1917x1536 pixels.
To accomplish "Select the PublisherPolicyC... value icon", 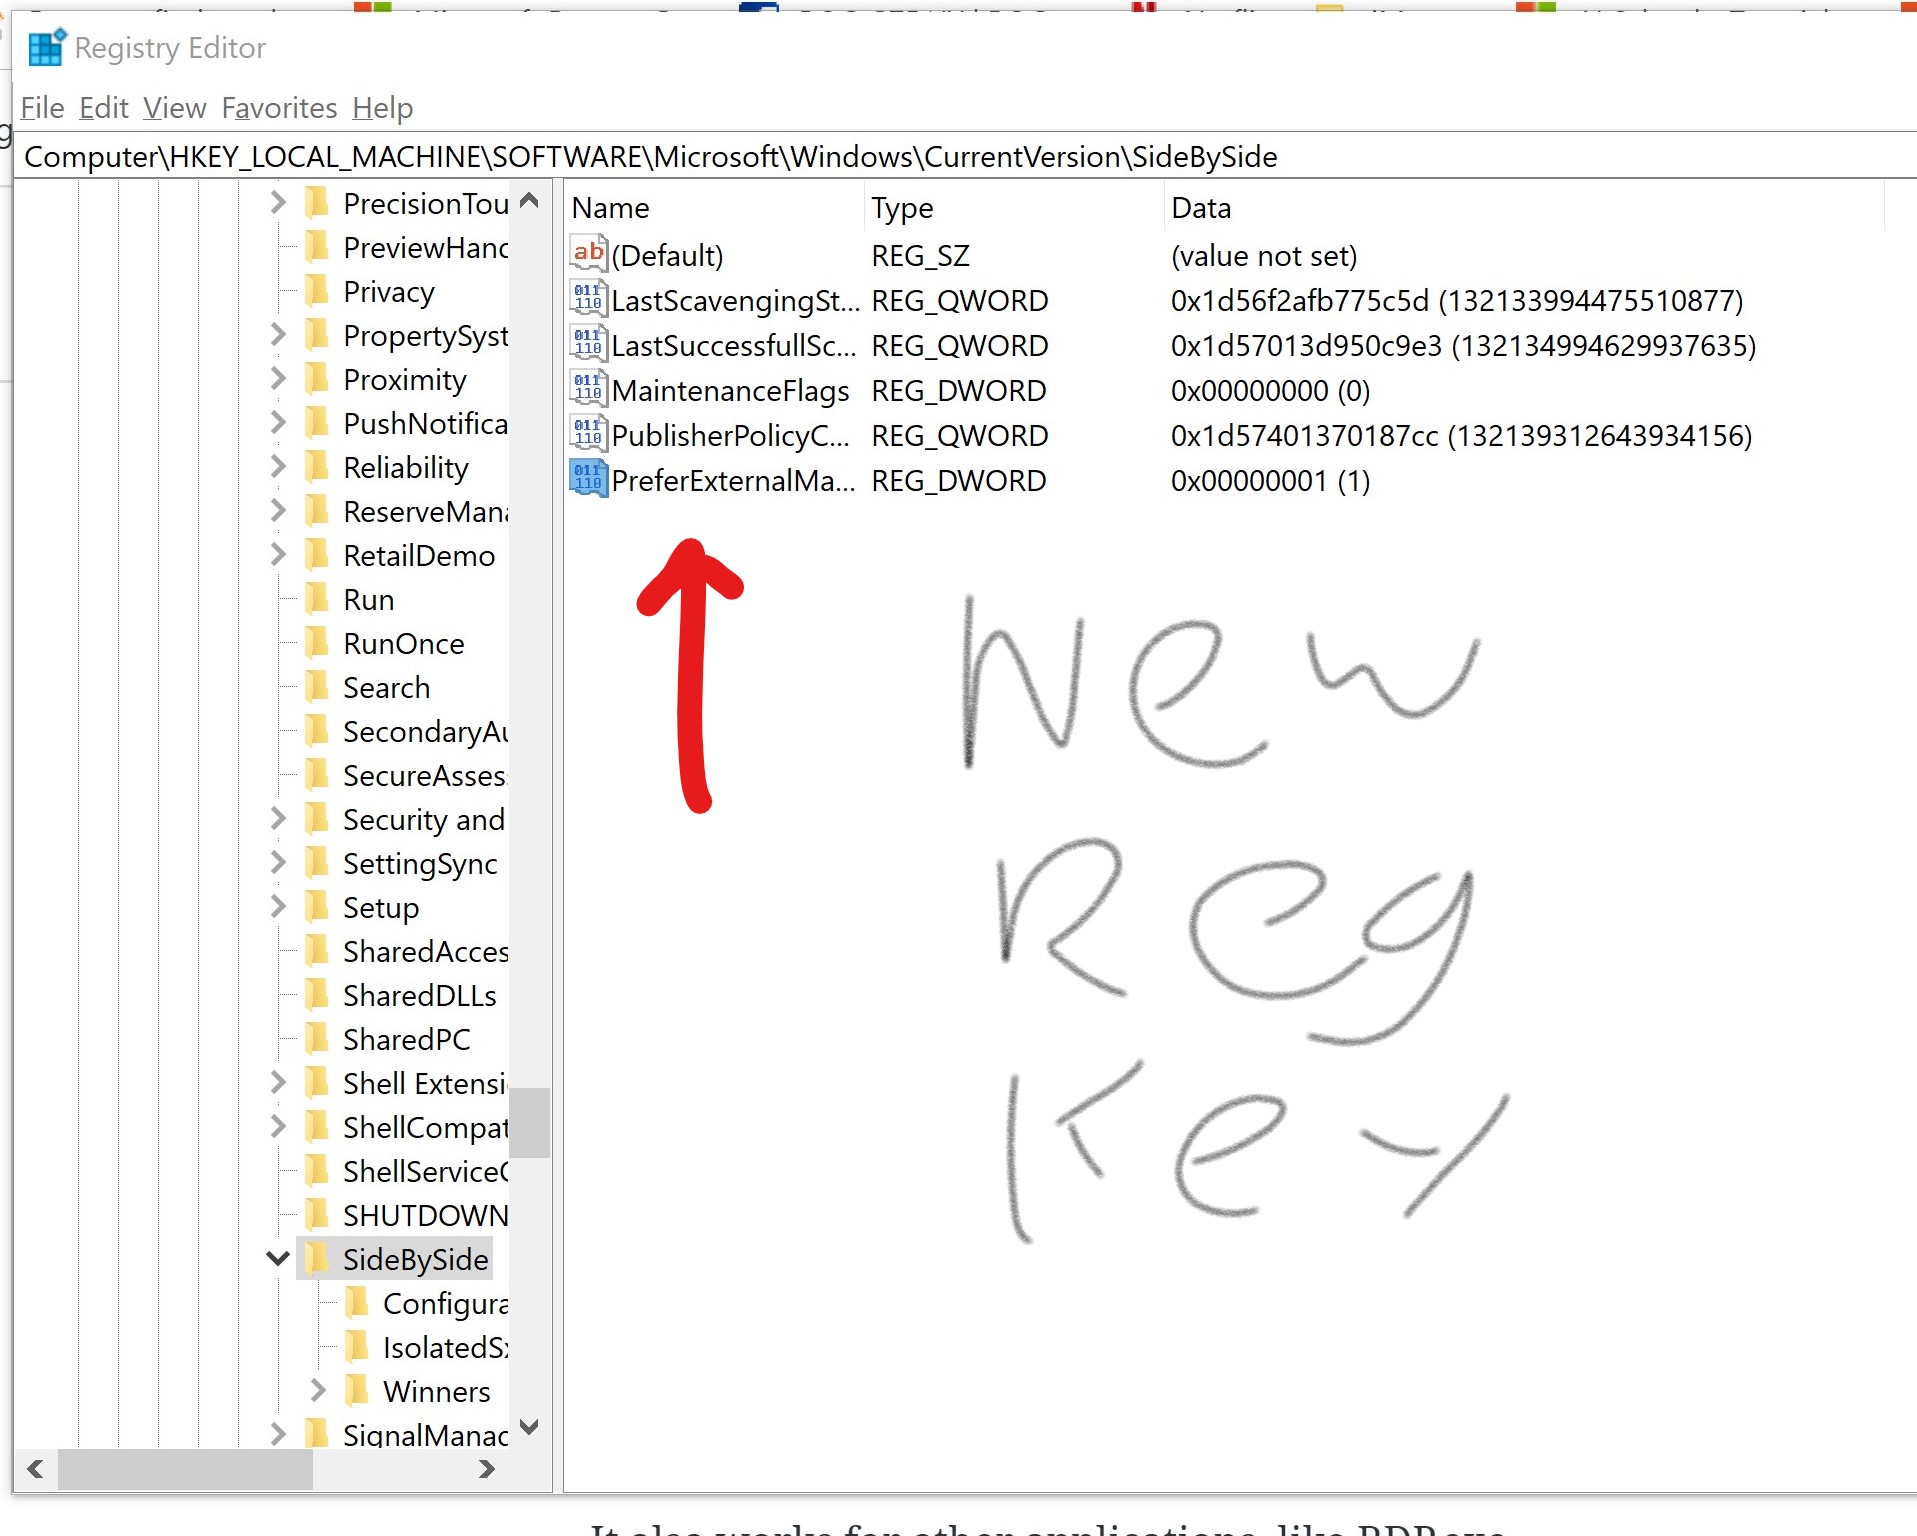I will [x=588, y=433].
